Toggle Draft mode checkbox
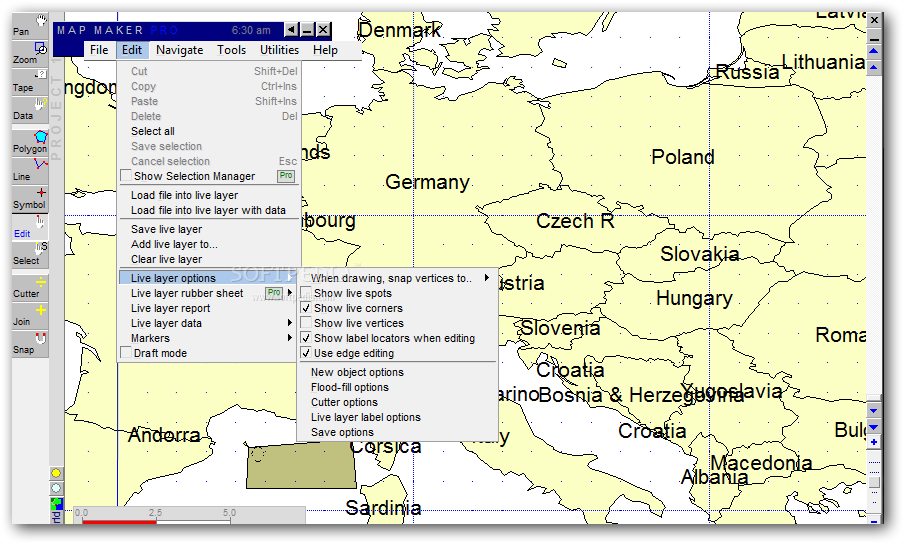Viewport: 904px width, 544px height. [126, 353]
